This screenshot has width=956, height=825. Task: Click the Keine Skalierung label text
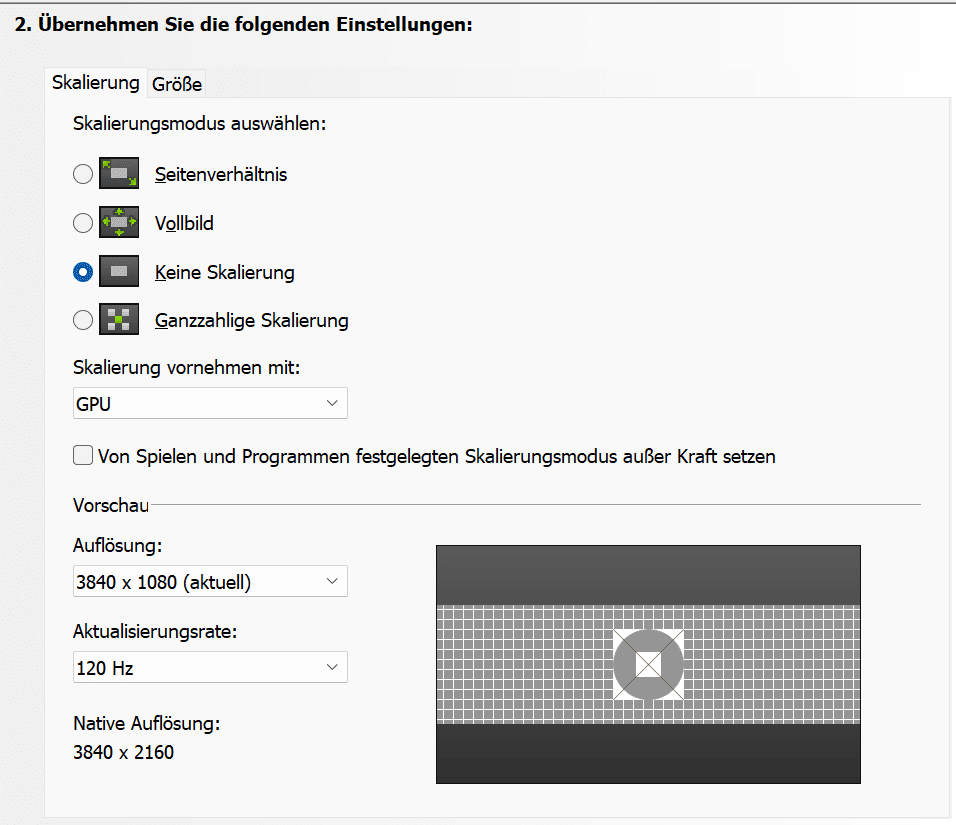pos(224,272)
